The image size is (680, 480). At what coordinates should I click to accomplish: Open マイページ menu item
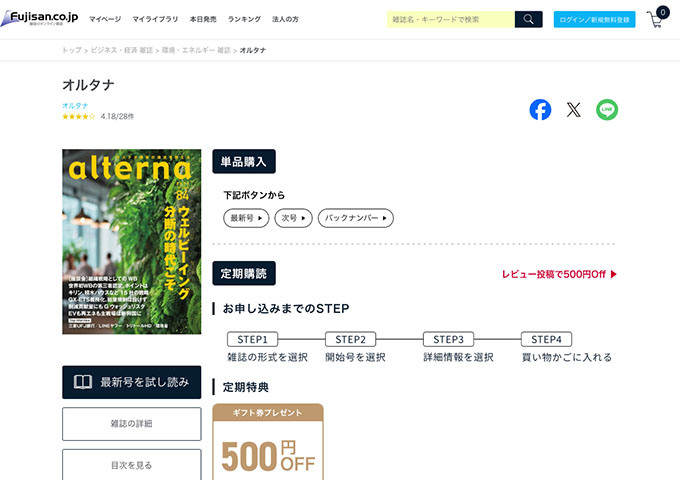pos(105,19)
